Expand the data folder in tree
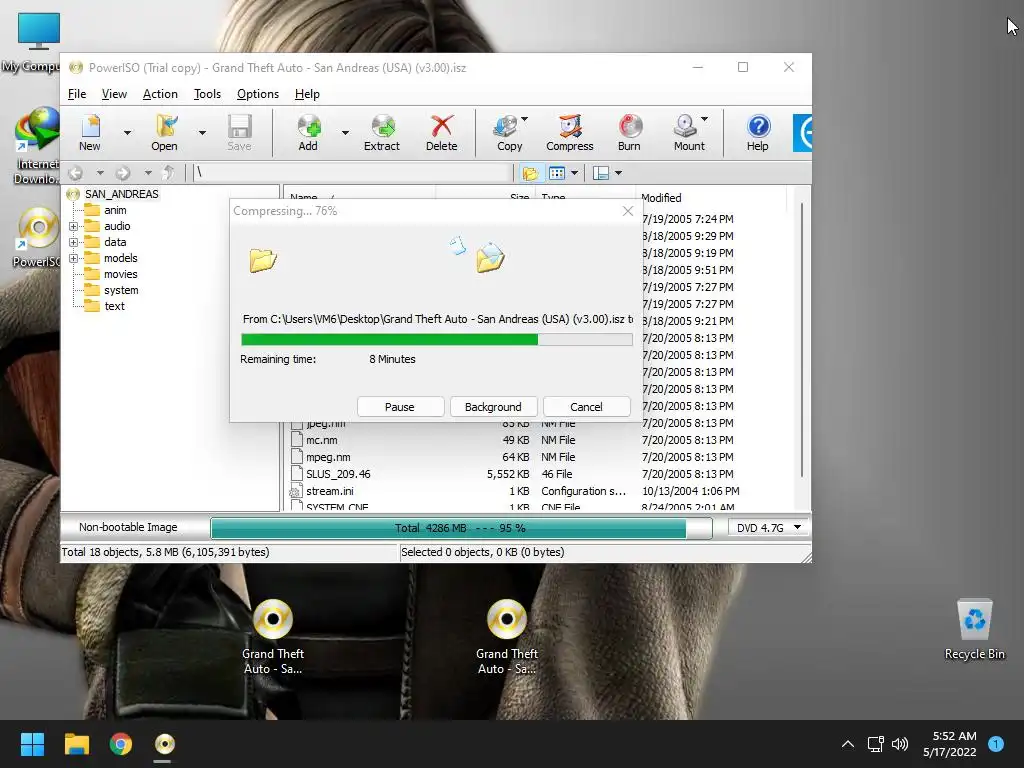This screenshot has height=768, width=1024. pyautogui.click(x=74, y=242)
